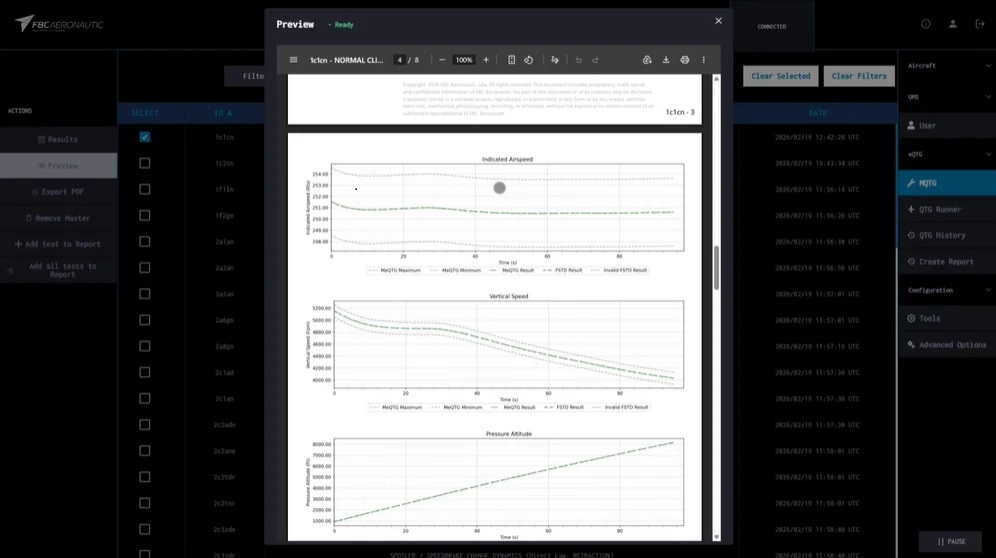Click the PDF preview vertical scrollbar thumb

click(x=716, y=268)
